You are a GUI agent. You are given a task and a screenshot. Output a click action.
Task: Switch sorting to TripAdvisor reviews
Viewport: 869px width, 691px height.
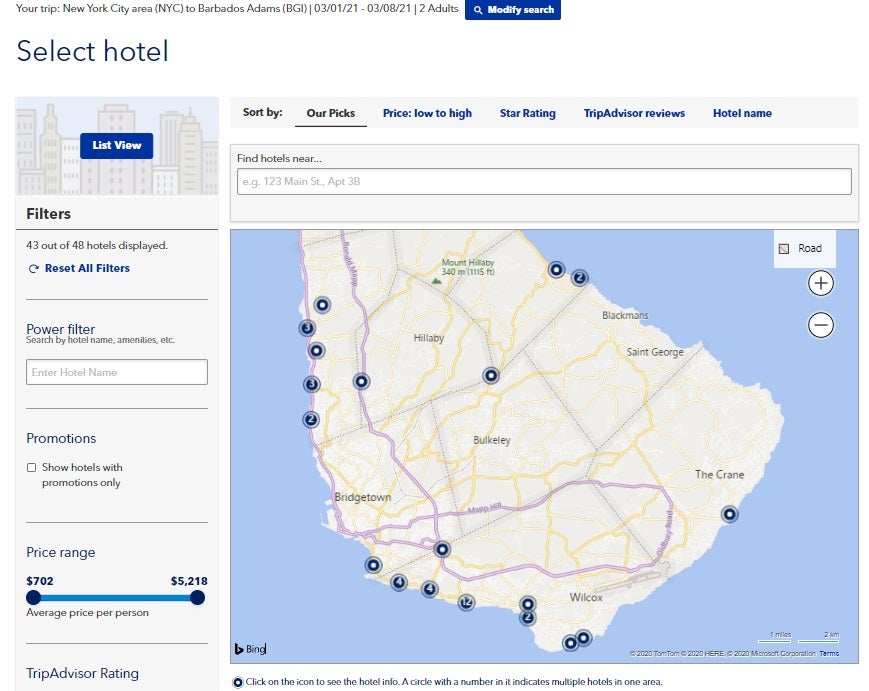point(634,113)
